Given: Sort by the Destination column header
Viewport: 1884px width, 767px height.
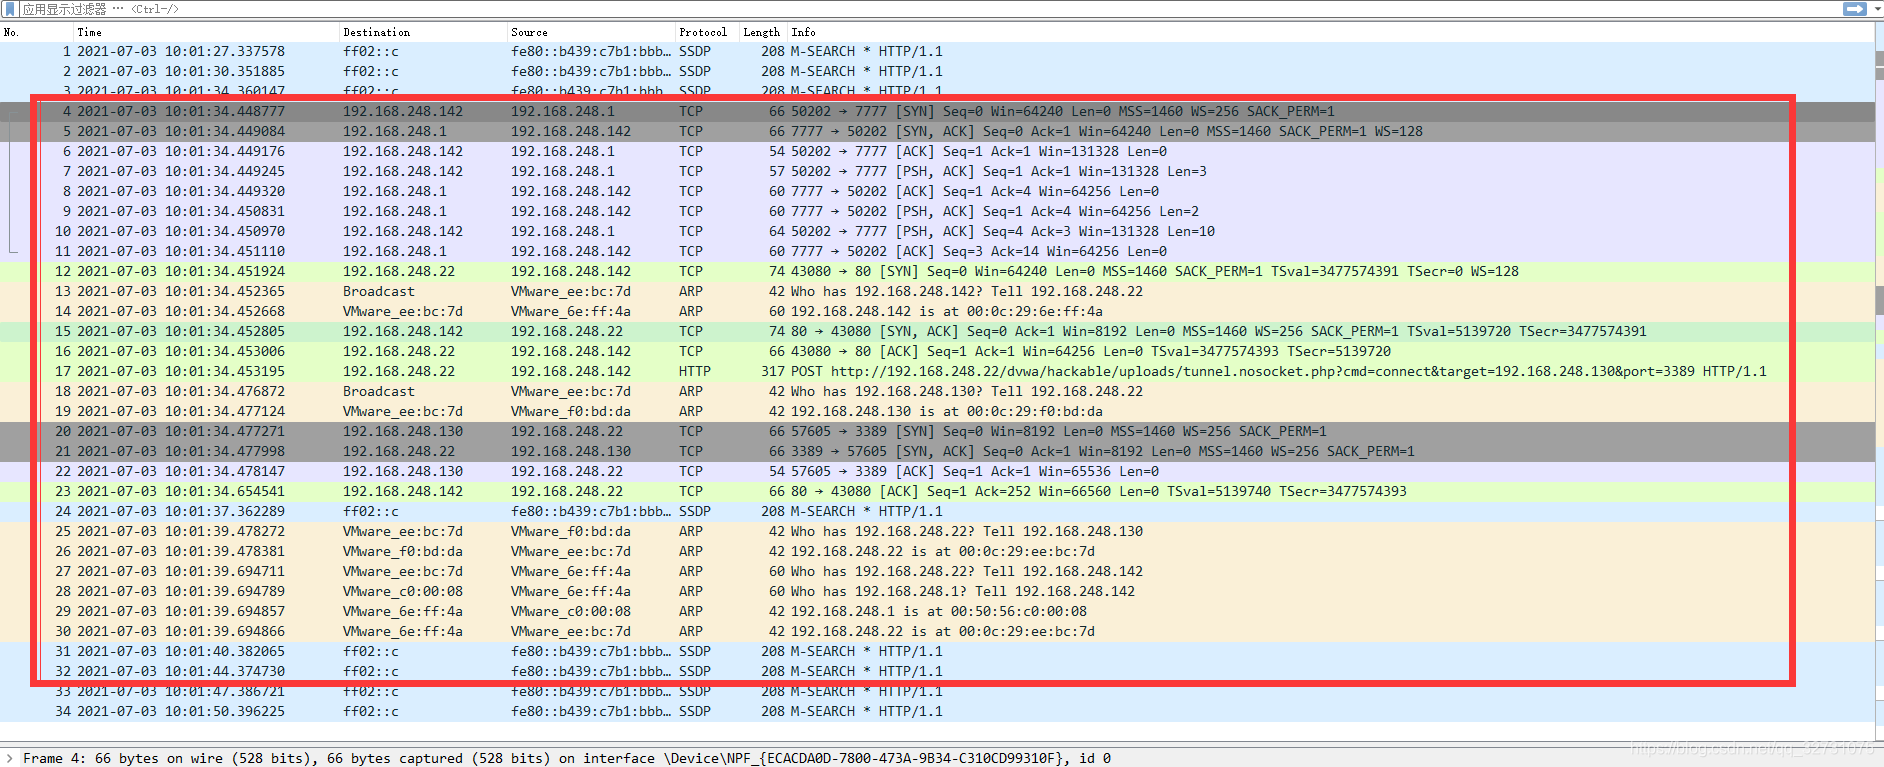Looking at the screenshot, I should 423,32.
